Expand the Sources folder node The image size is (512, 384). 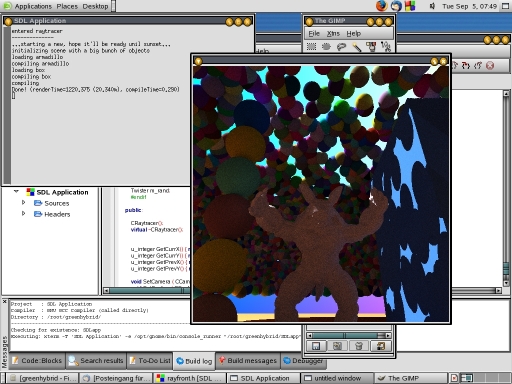[23, 203]
